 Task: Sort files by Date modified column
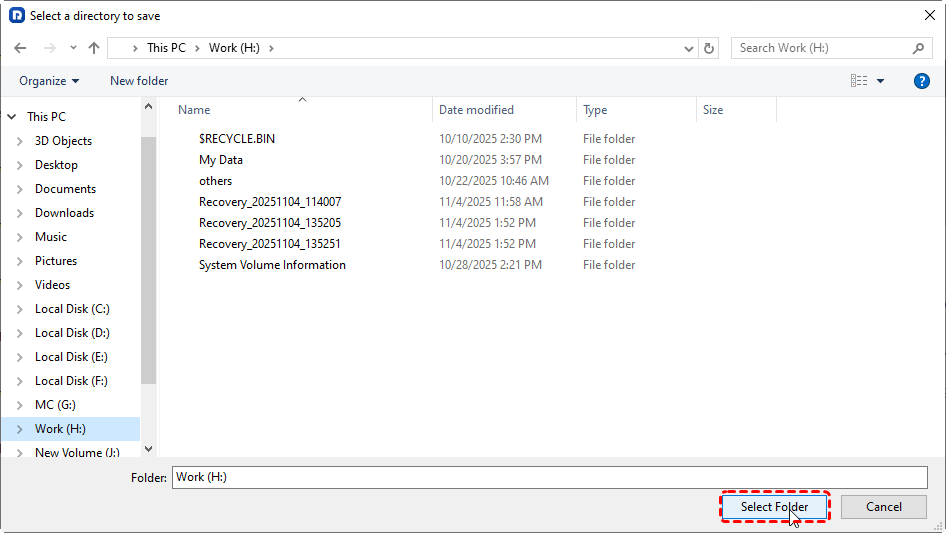tap(476, 110)
